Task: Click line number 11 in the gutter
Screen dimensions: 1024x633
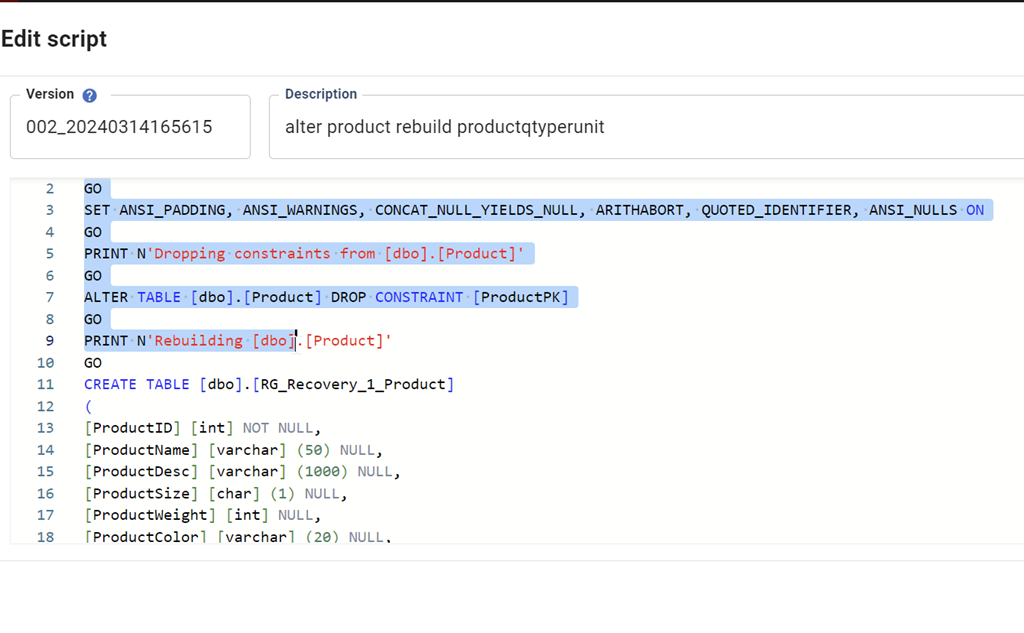Action: click(45, 385)
